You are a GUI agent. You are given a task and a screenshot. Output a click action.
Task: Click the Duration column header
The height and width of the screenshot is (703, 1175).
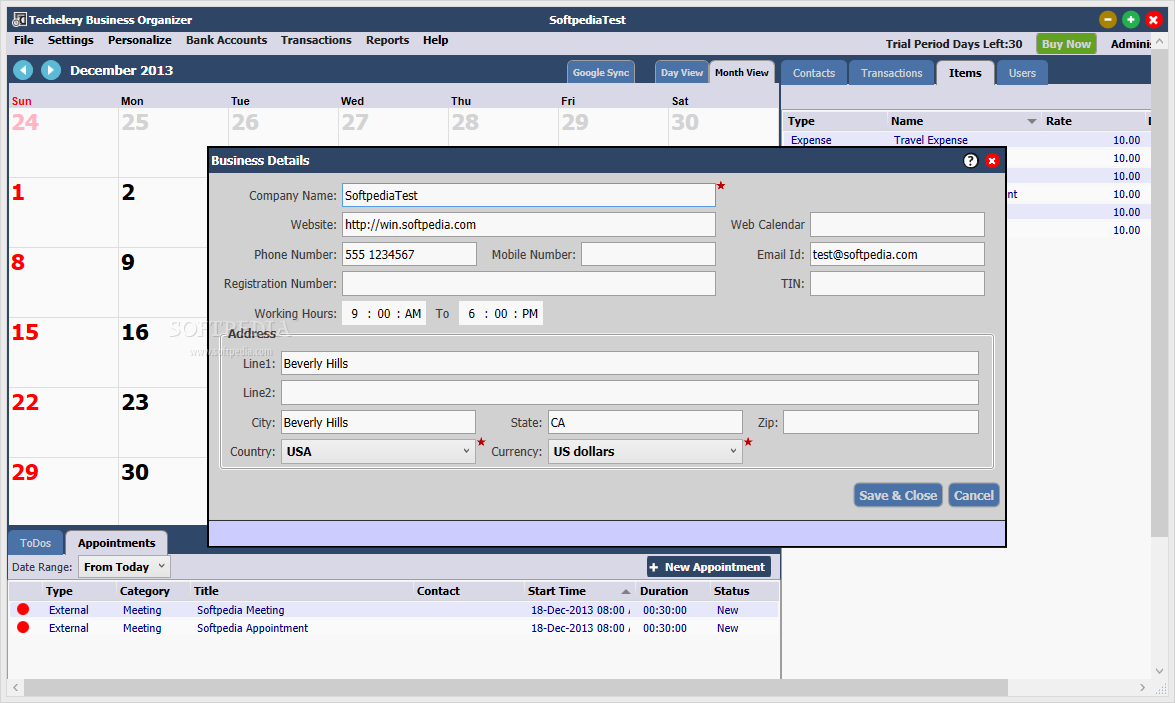click(x=664, y=591)
